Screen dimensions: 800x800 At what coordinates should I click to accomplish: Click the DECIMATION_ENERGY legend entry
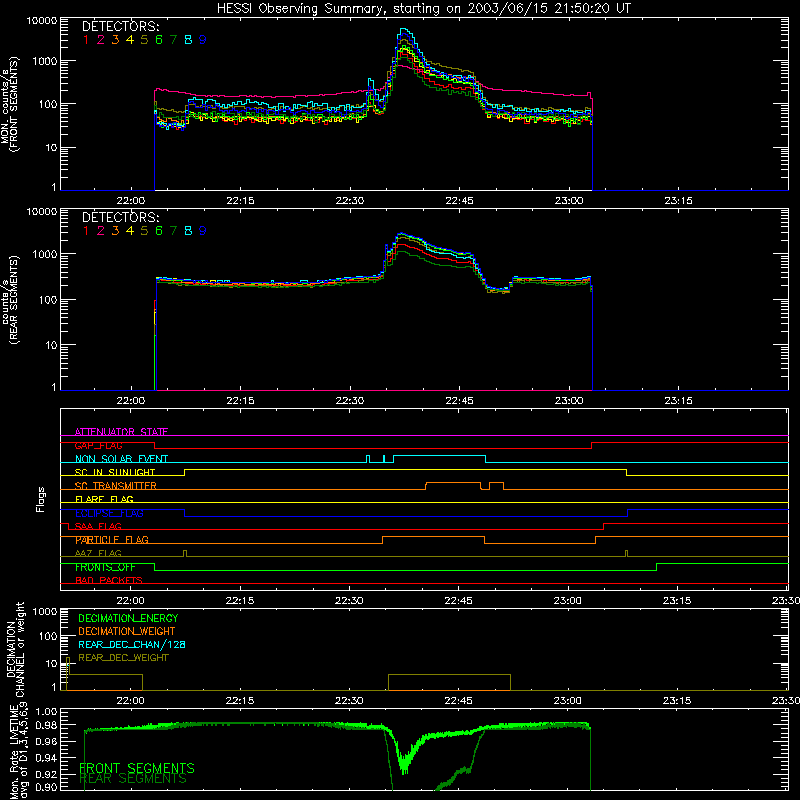[x=128, y=618]
